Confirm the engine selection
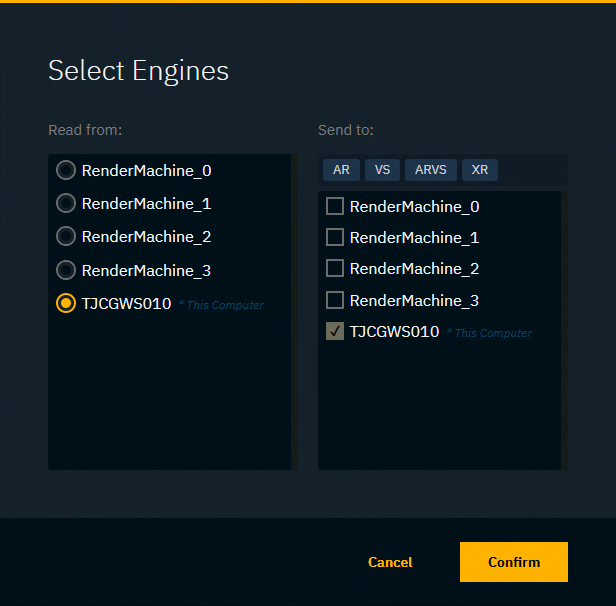 click(x=513, y=562)
